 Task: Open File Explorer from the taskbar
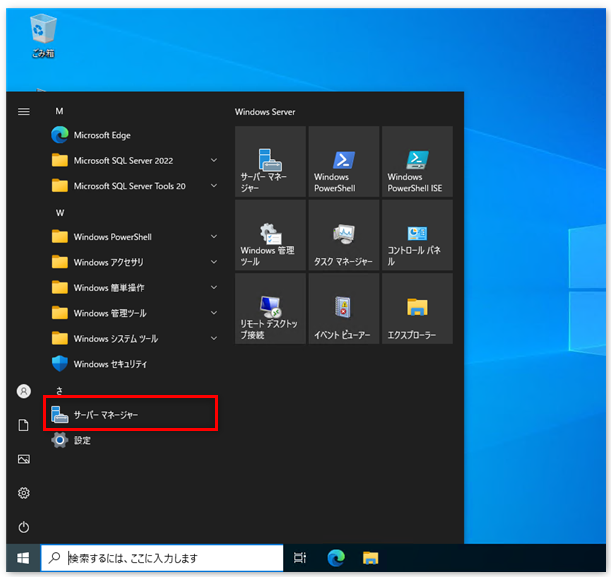point(371,558)
